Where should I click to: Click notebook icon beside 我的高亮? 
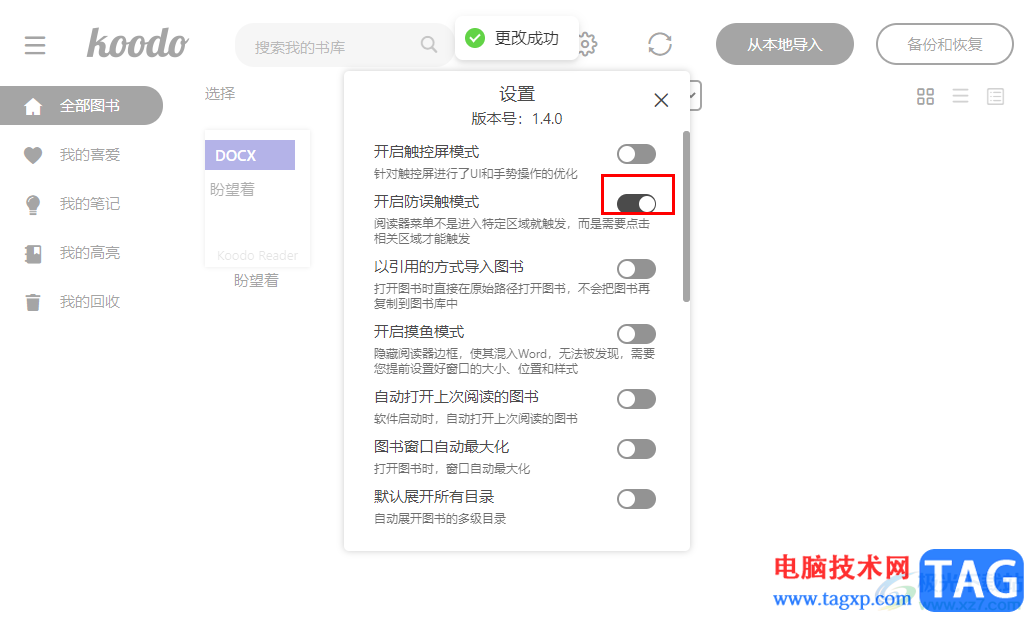point(32,253)
